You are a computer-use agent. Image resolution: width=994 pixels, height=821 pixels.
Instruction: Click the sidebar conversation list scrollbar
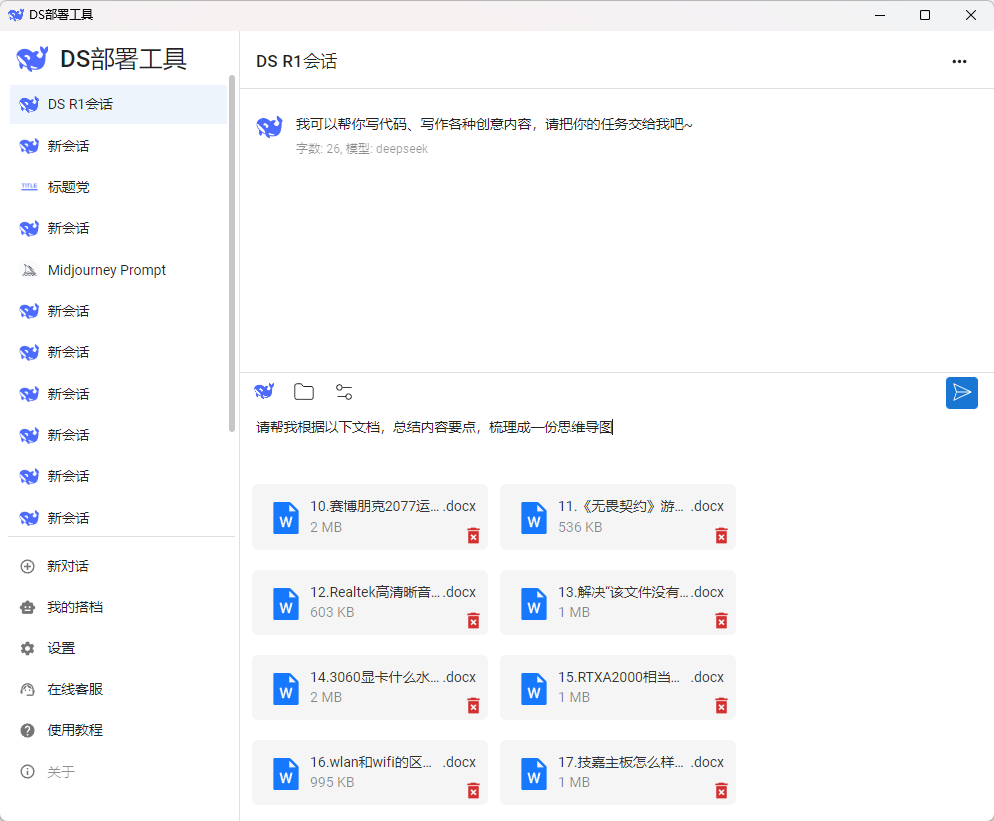coord(232,254)
